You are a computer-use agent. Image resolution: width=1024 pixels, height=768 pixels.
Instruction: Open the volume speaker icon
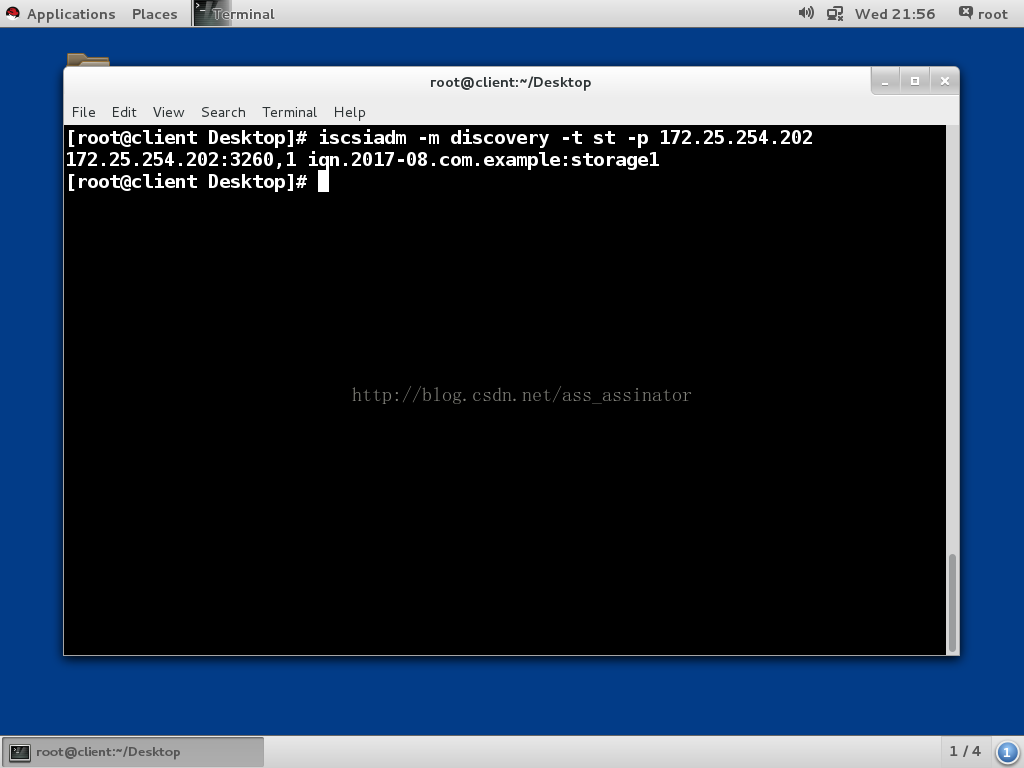tap(806, 13)
